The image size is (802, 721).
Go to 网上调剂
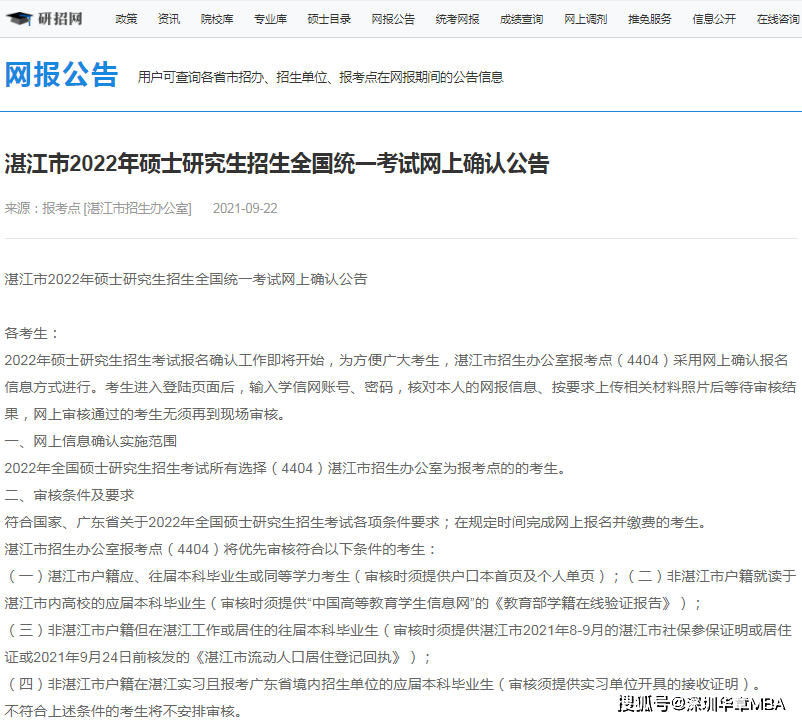585,19
